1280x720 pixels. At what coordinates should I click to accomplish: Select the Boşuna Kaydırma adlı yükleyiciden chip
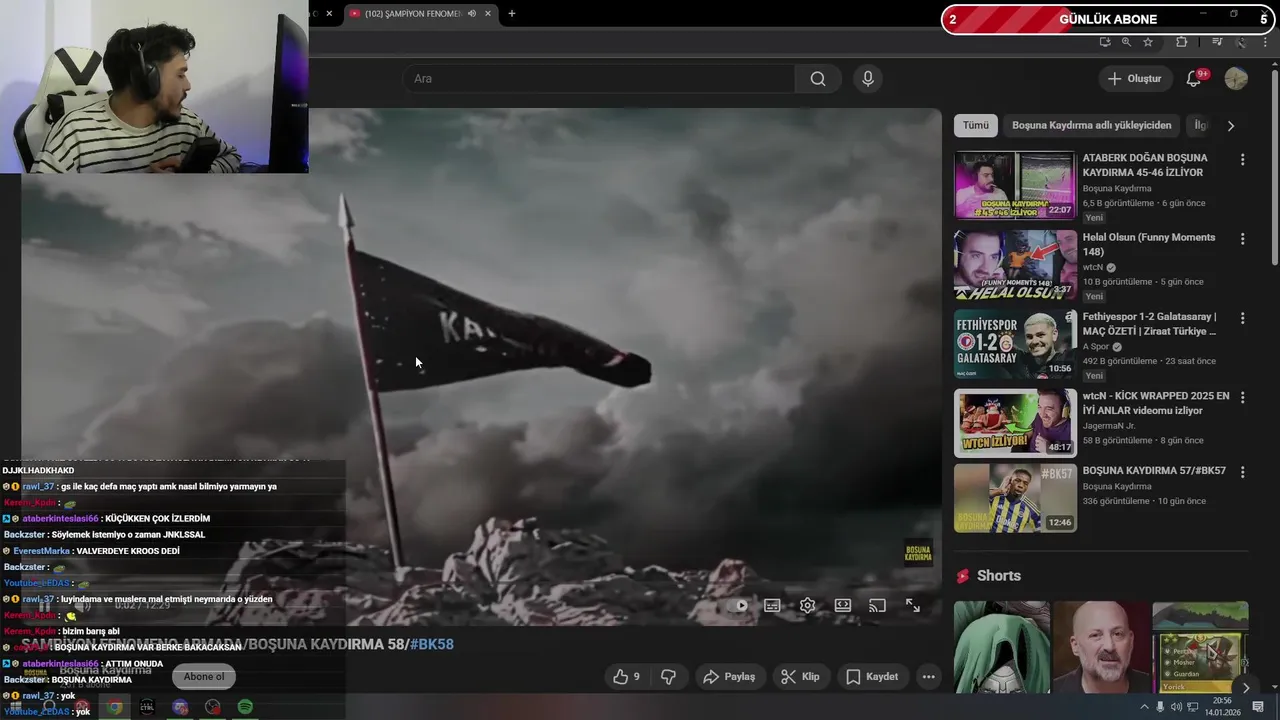coord(1091,125)
